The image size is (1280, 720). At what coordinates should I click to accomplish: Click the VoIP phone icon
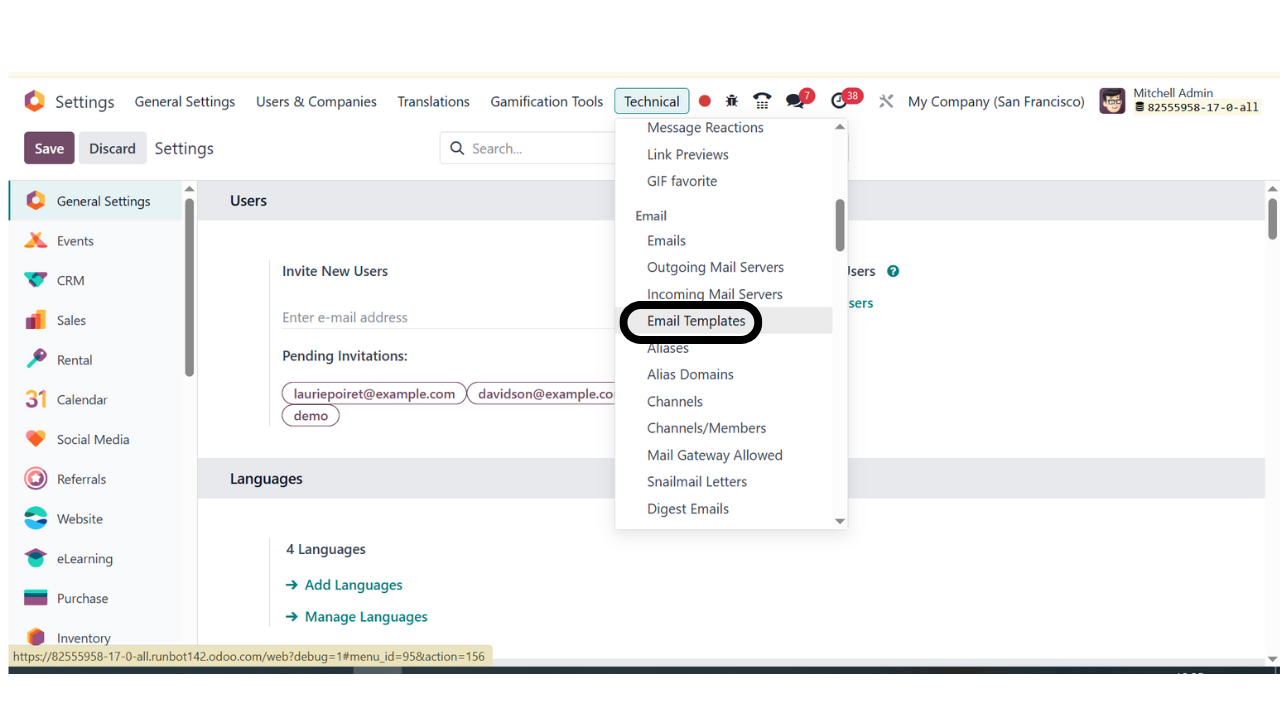[x=762, y=101]
